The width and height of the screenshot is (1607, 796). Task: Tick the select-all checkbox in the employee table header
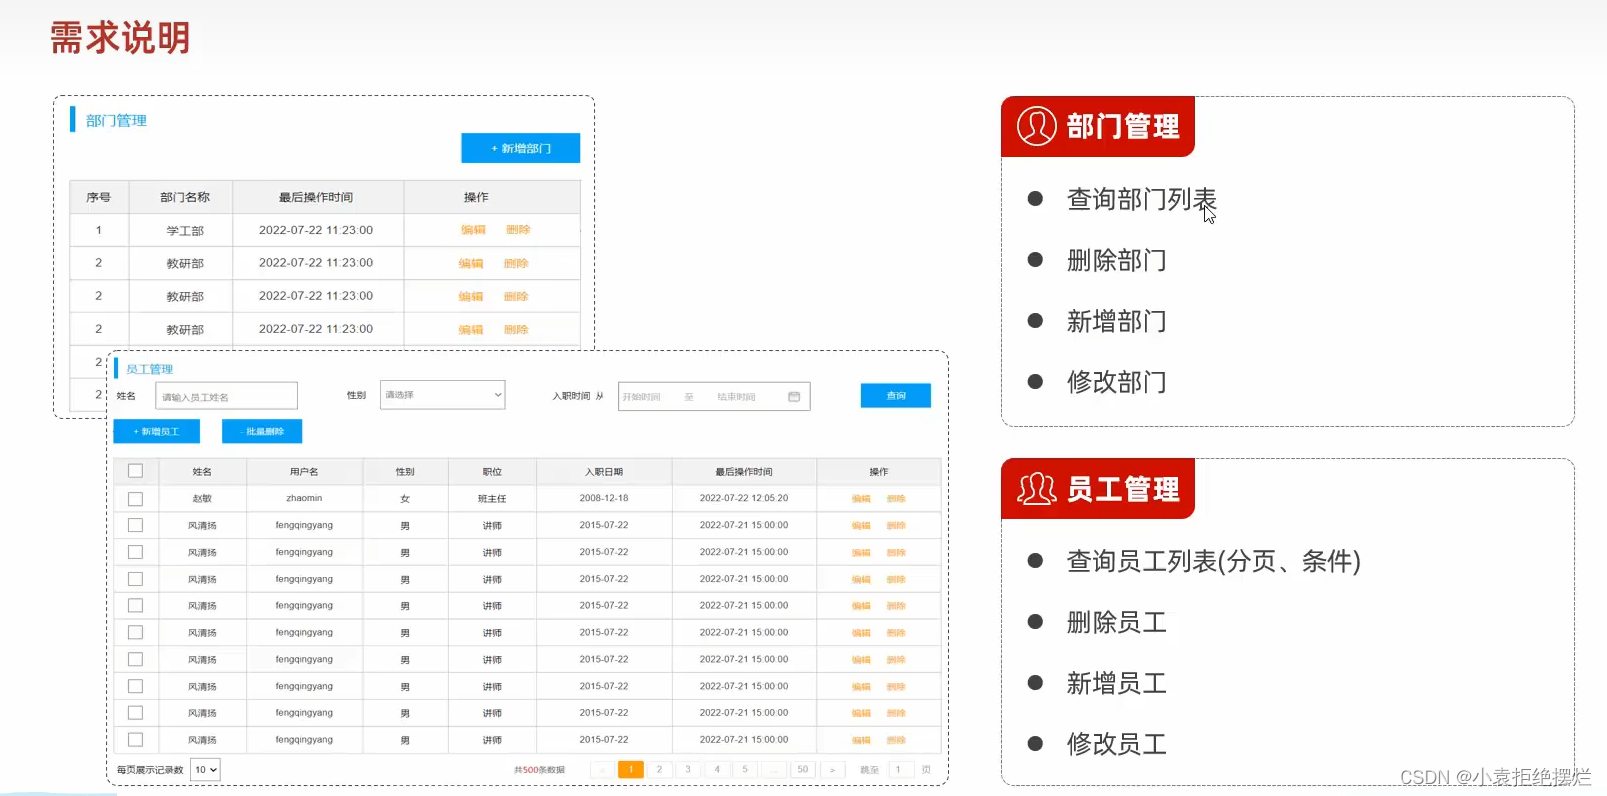[135, 471]
